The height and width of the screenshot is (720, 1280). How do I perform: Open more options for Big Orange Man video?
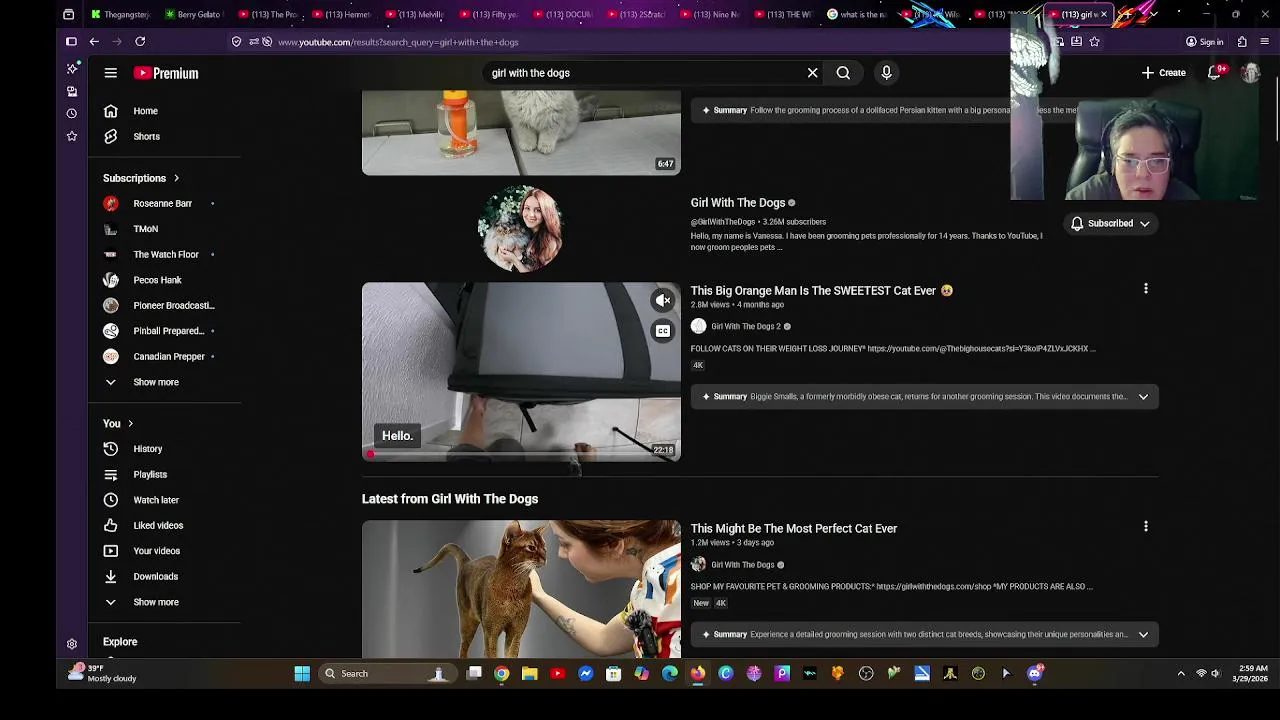click(x=1146, y=289)
